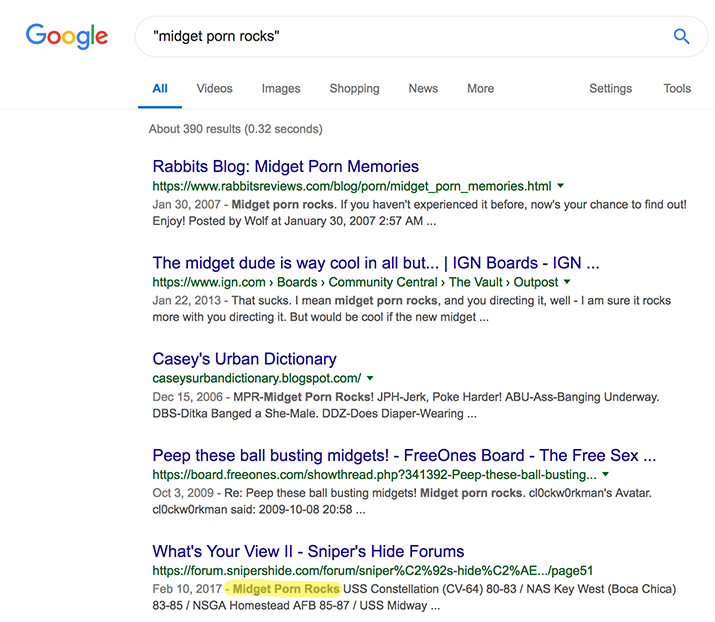
Task: Click the 'About 390 results' text
Action: (236, 129)
